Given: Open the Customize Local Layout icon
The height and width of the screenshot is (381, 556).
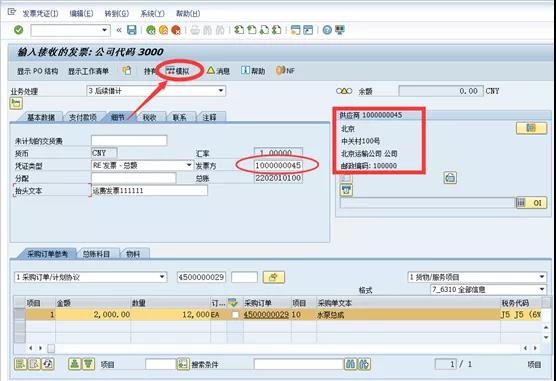Looking at the screenshot, I should point(340,30).
